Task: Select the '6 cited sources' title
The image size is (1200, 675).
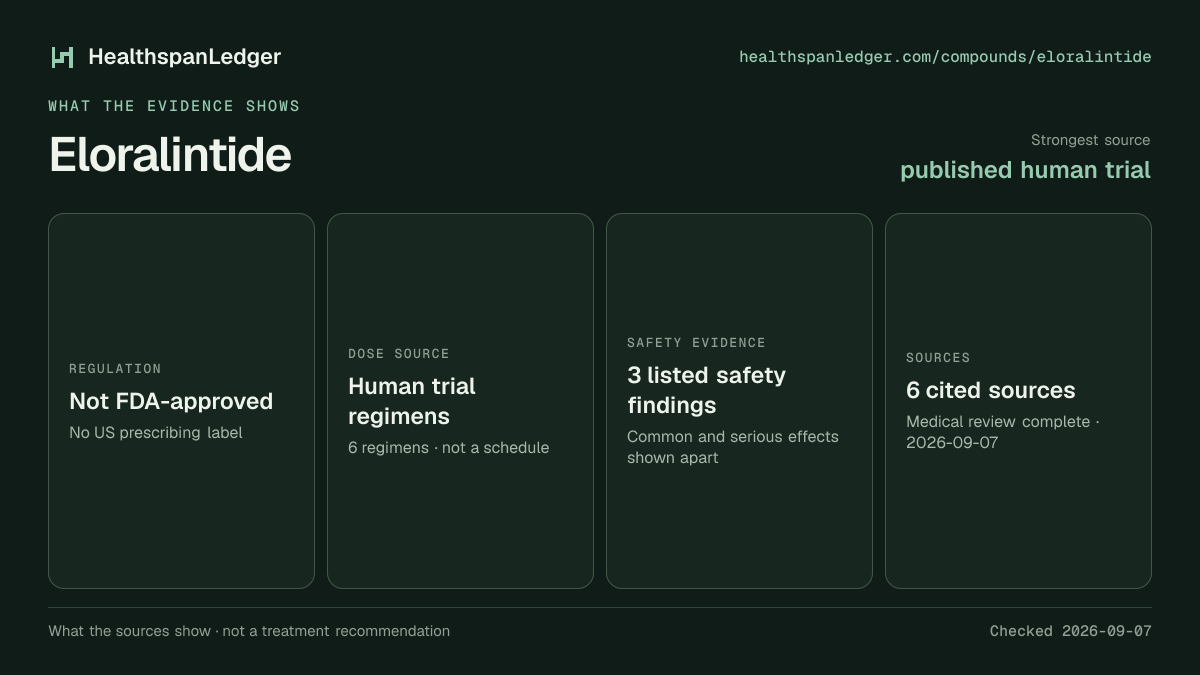Action: click(991, 390)
